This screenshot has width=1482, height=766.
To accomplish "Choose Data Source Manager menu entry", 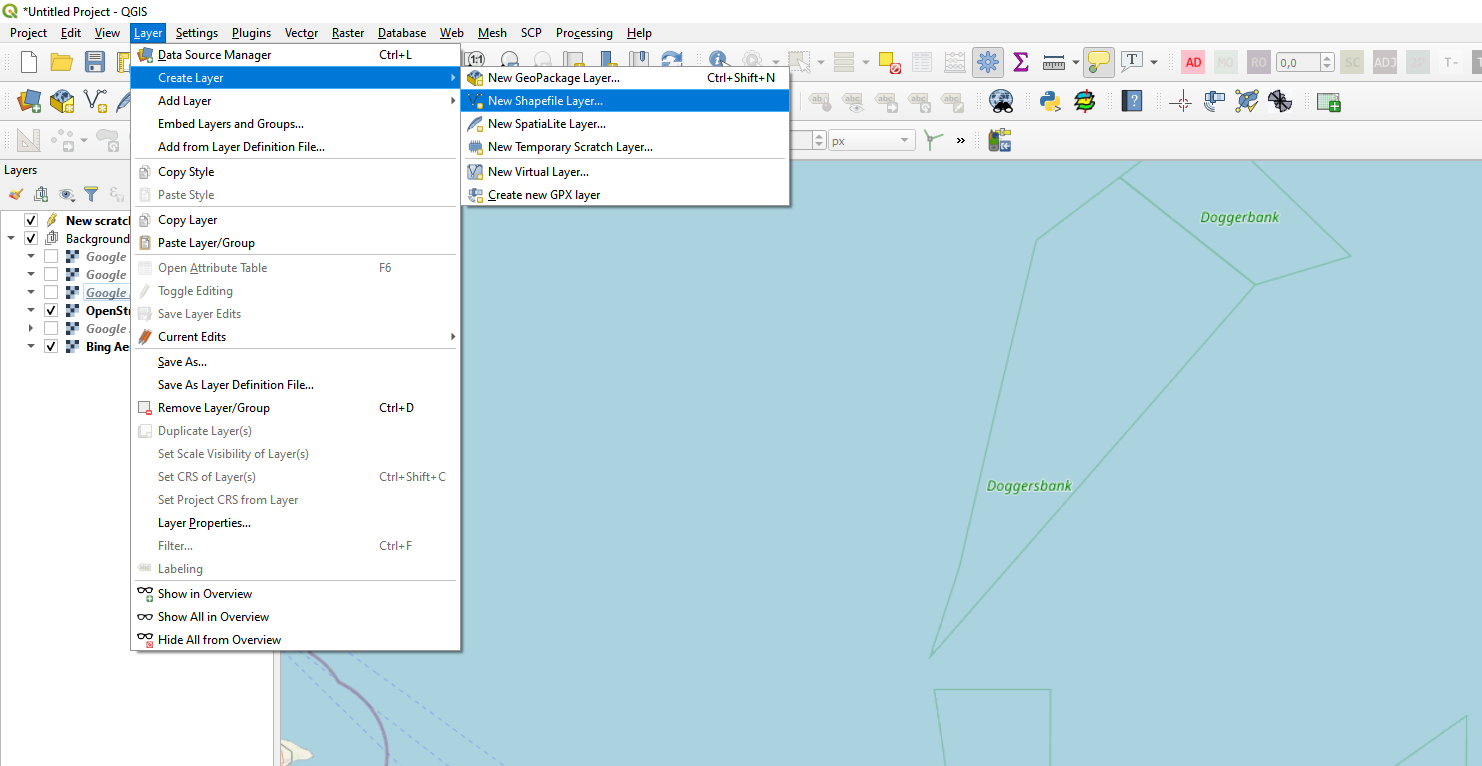I will point(295,55).
